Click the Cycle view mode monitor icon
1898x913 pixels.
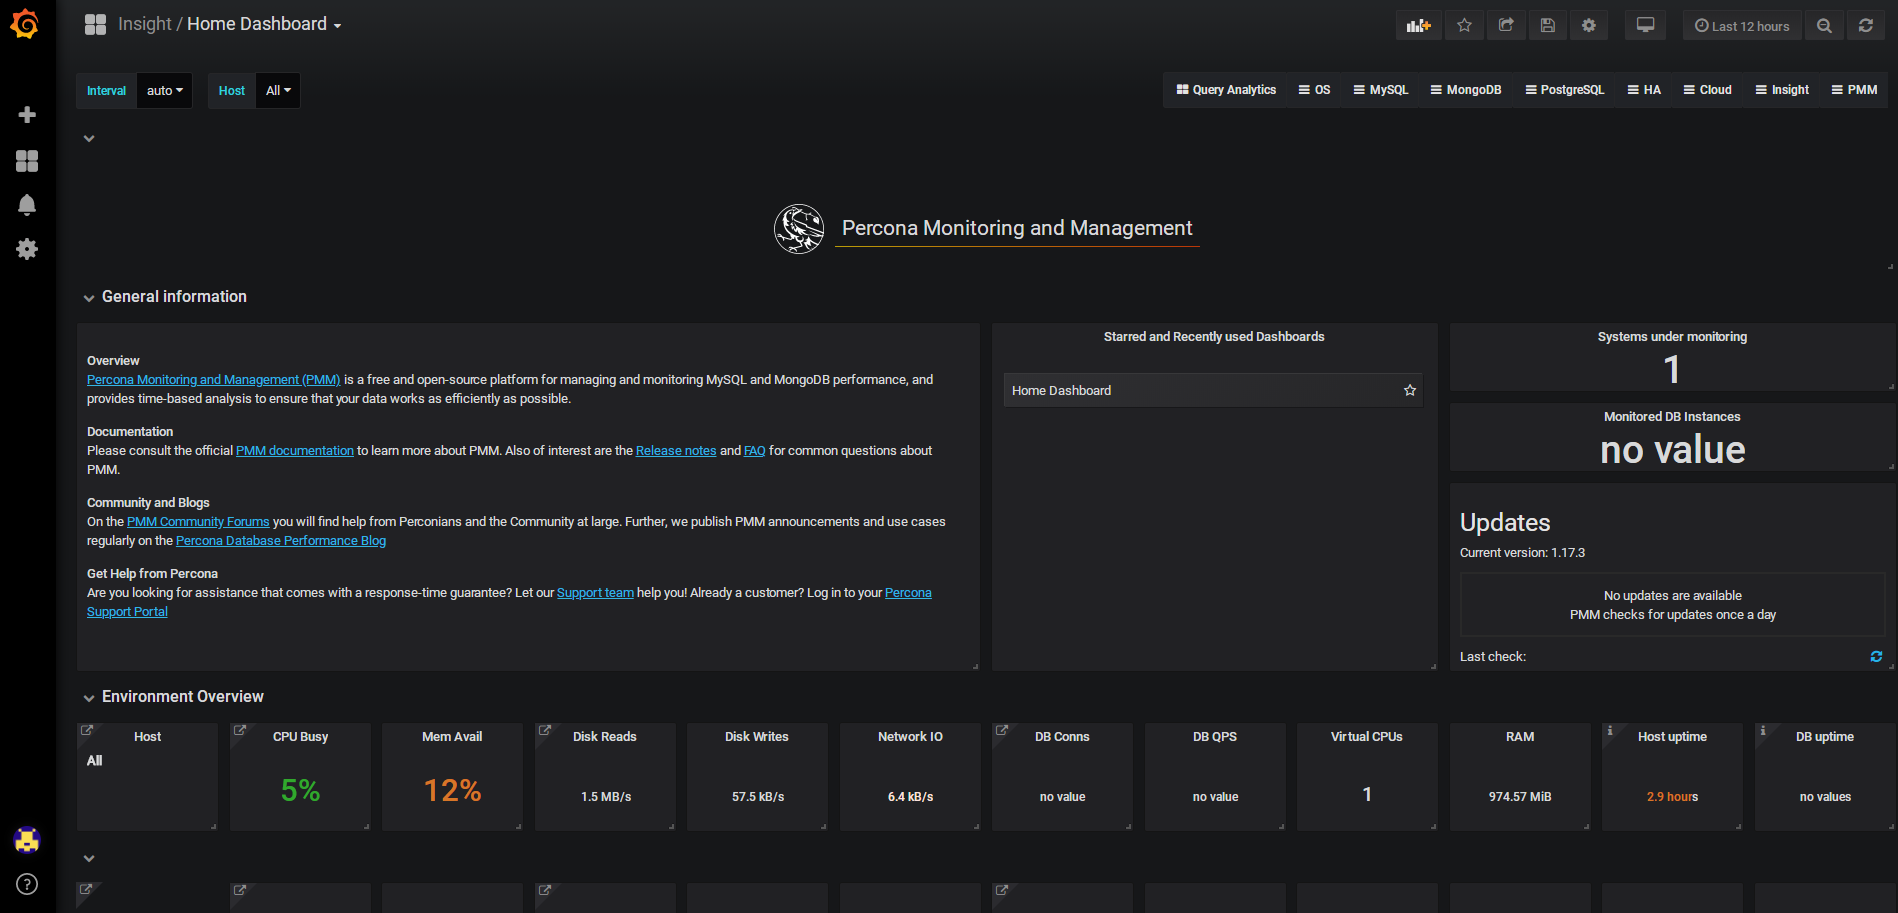click(1645, 26)
